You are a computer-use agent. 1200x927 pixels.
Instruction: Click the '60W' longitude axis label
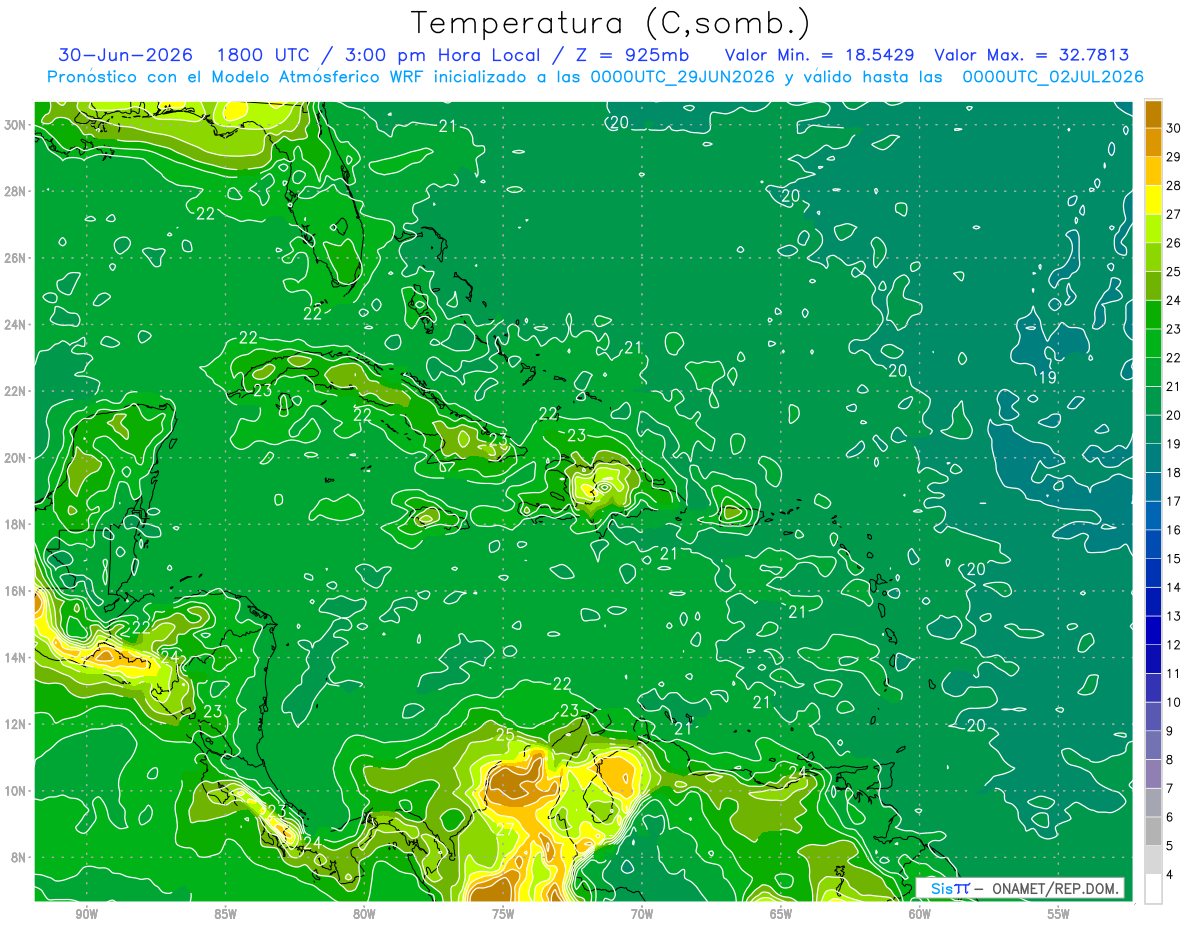pos(920,913)
